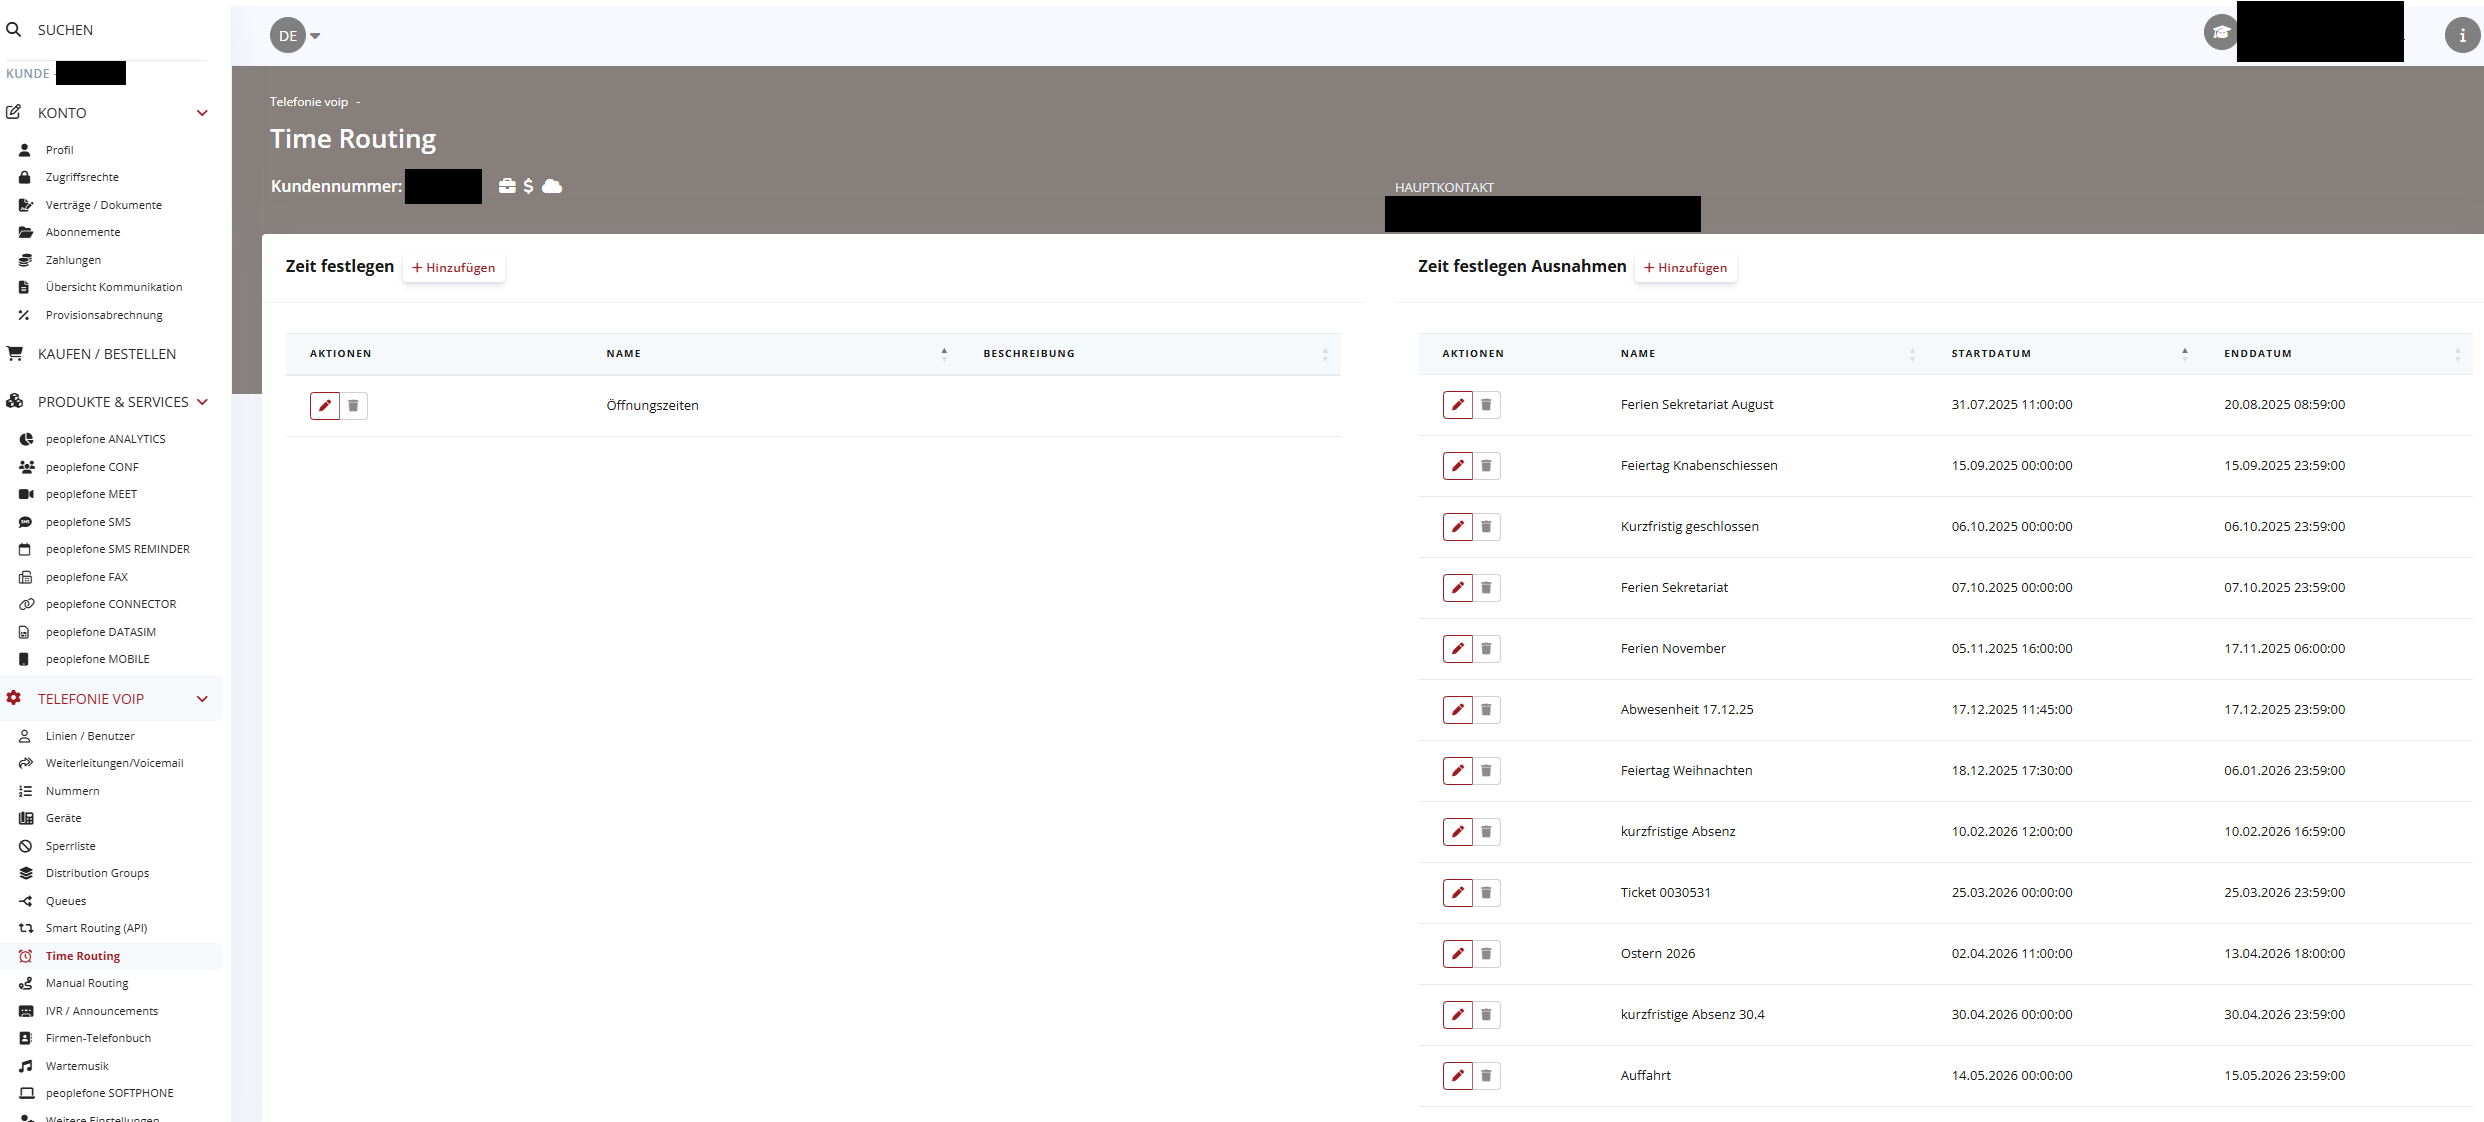The height and width of the screenshot is (1122, 2484).
Task: Click the info icon in top bar
Action: click(2462, 35)
